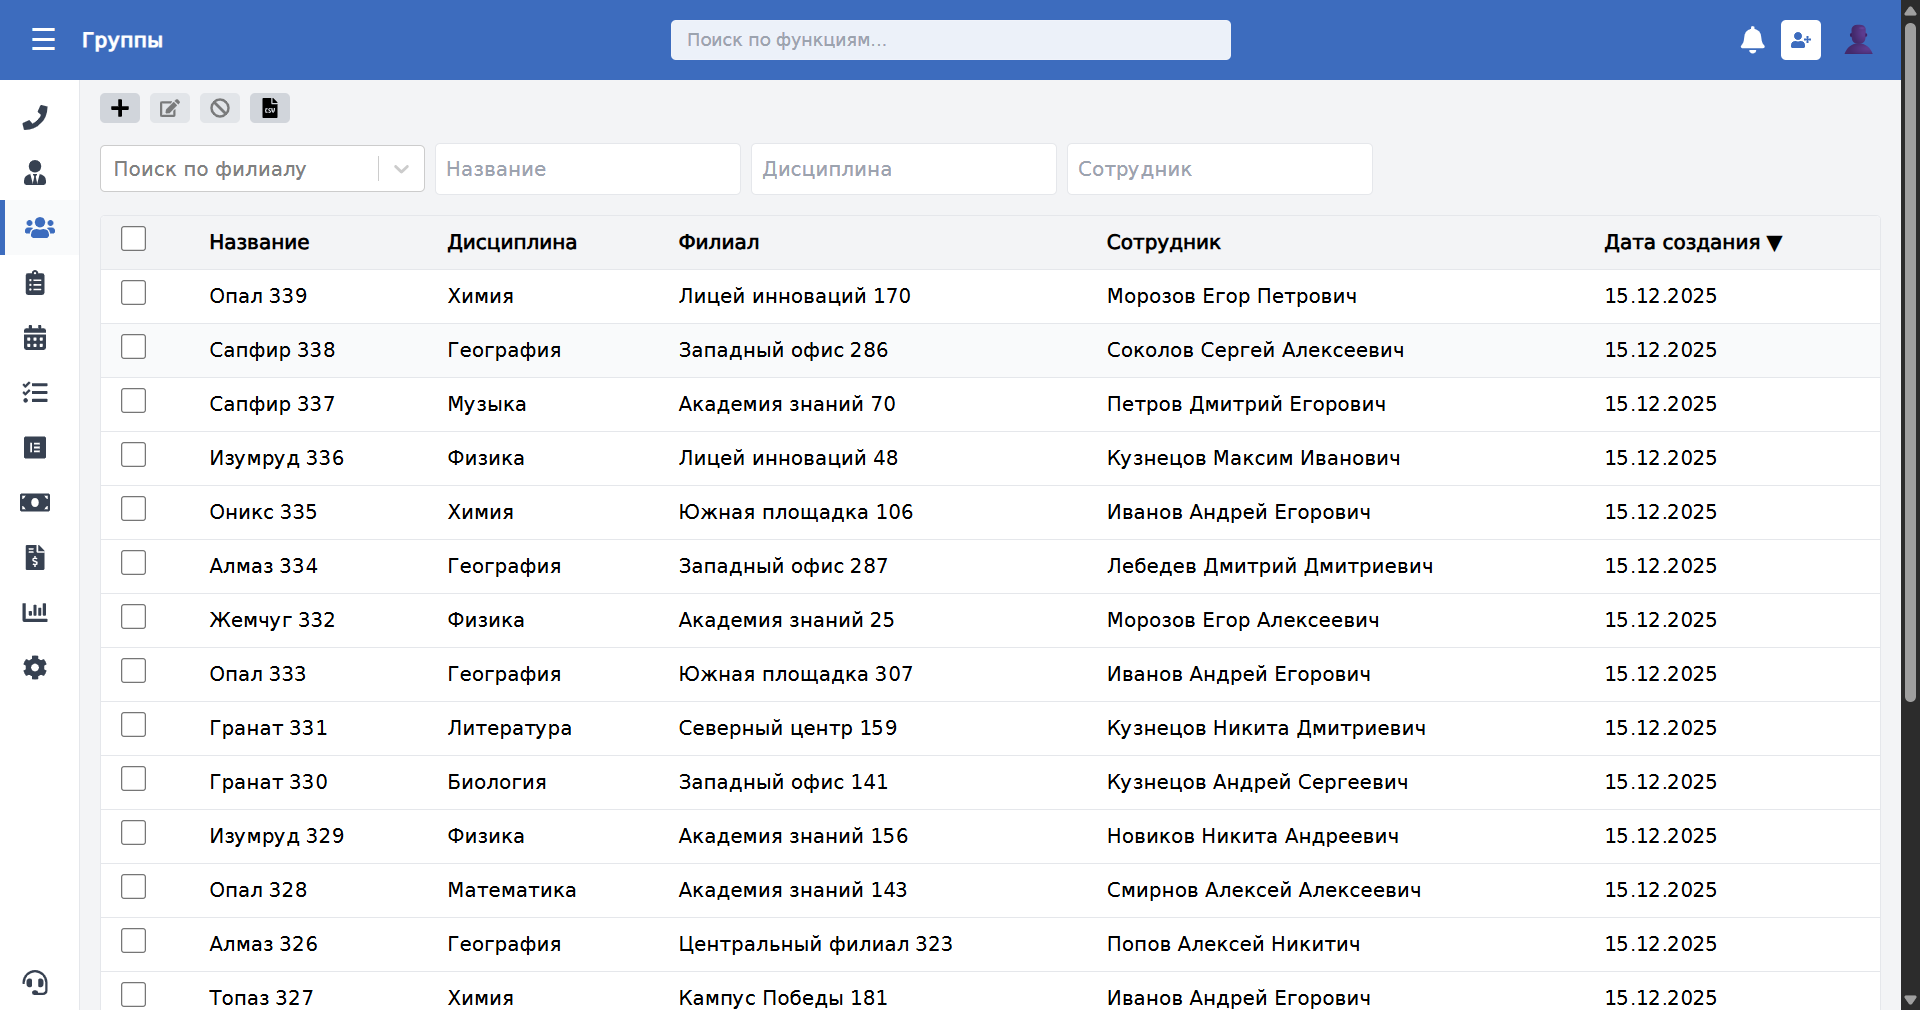Image resolution: width=1920 pixels, height=1010 pixels.
Task: Open notifications bell icon
Action: tap(1752, 40)
